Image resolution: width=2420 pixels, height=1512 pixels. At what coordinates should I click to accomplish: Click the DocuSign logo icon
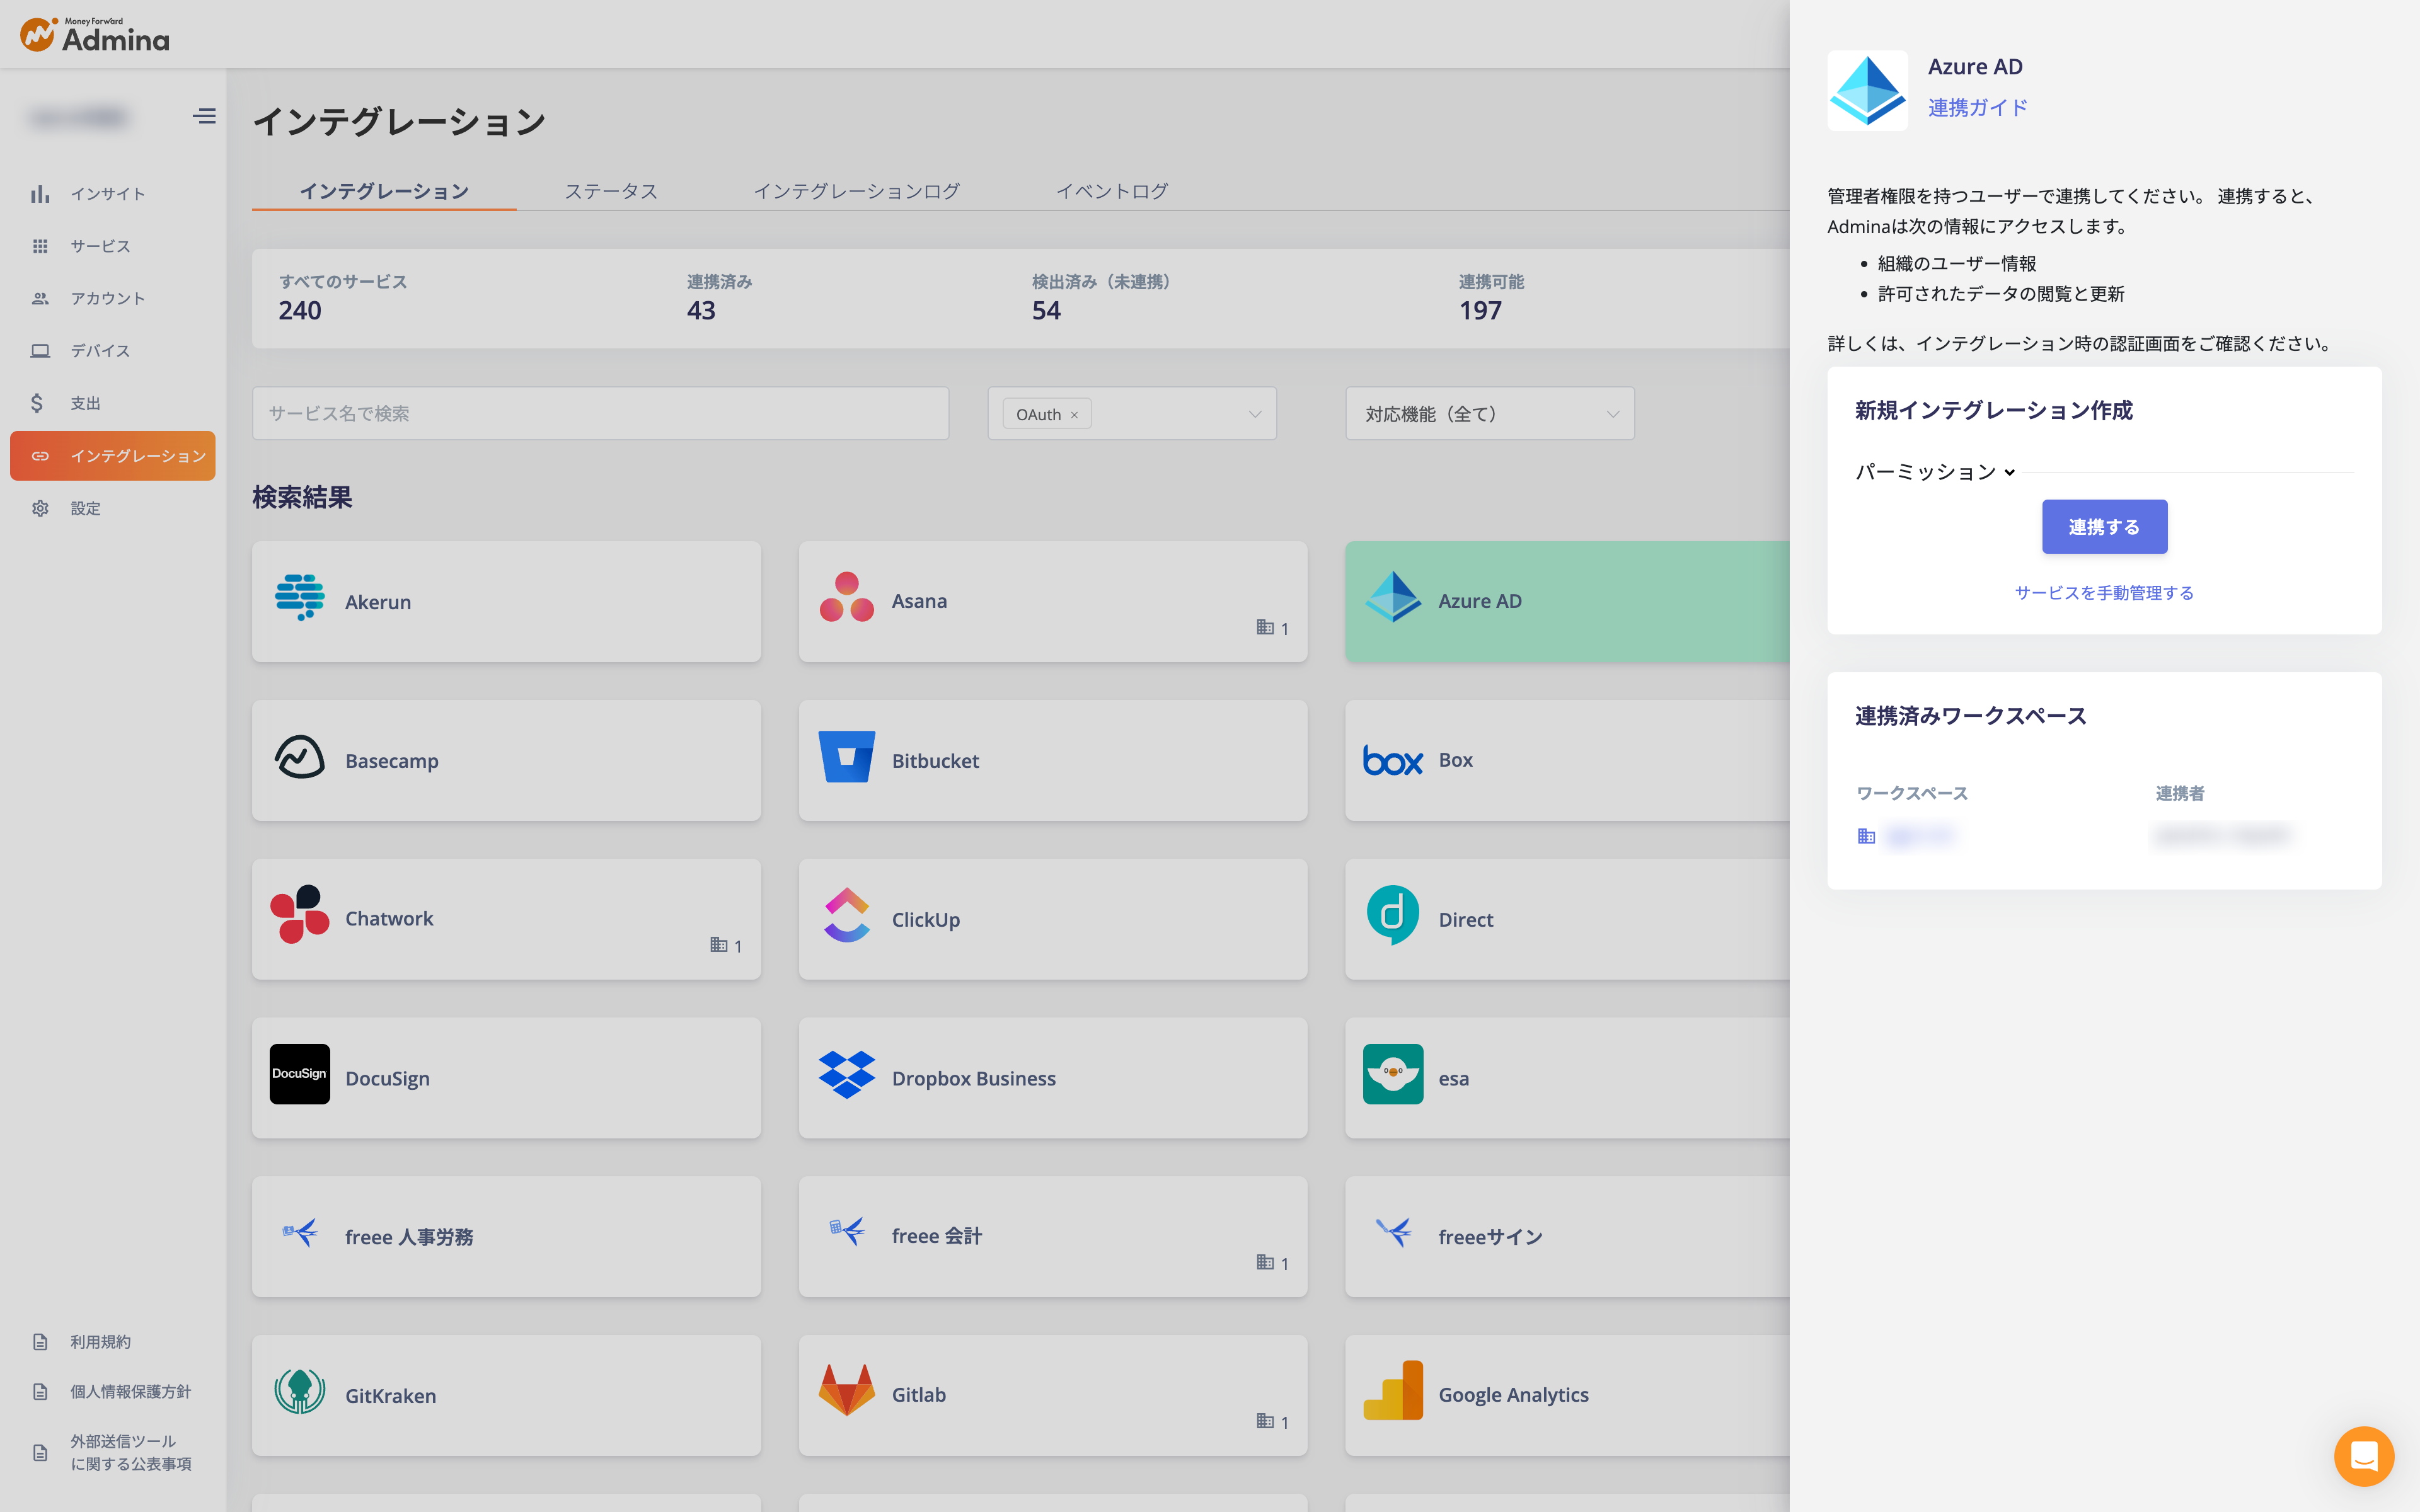coord(299,1074)
